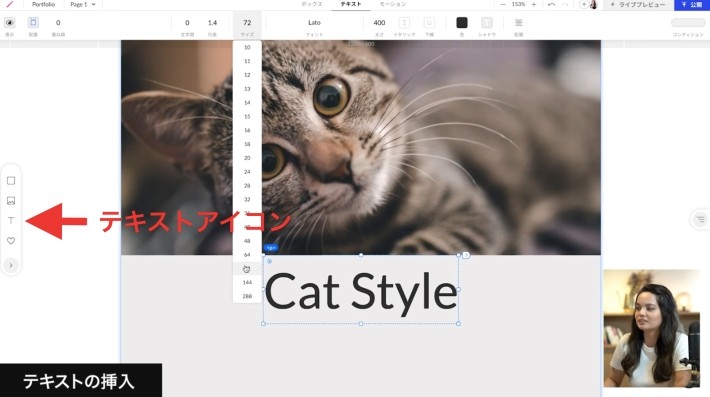Open the layers panel icon on right edge
Image resolution: width=710 pixels, height=397 pixels.
coord(700,220)
